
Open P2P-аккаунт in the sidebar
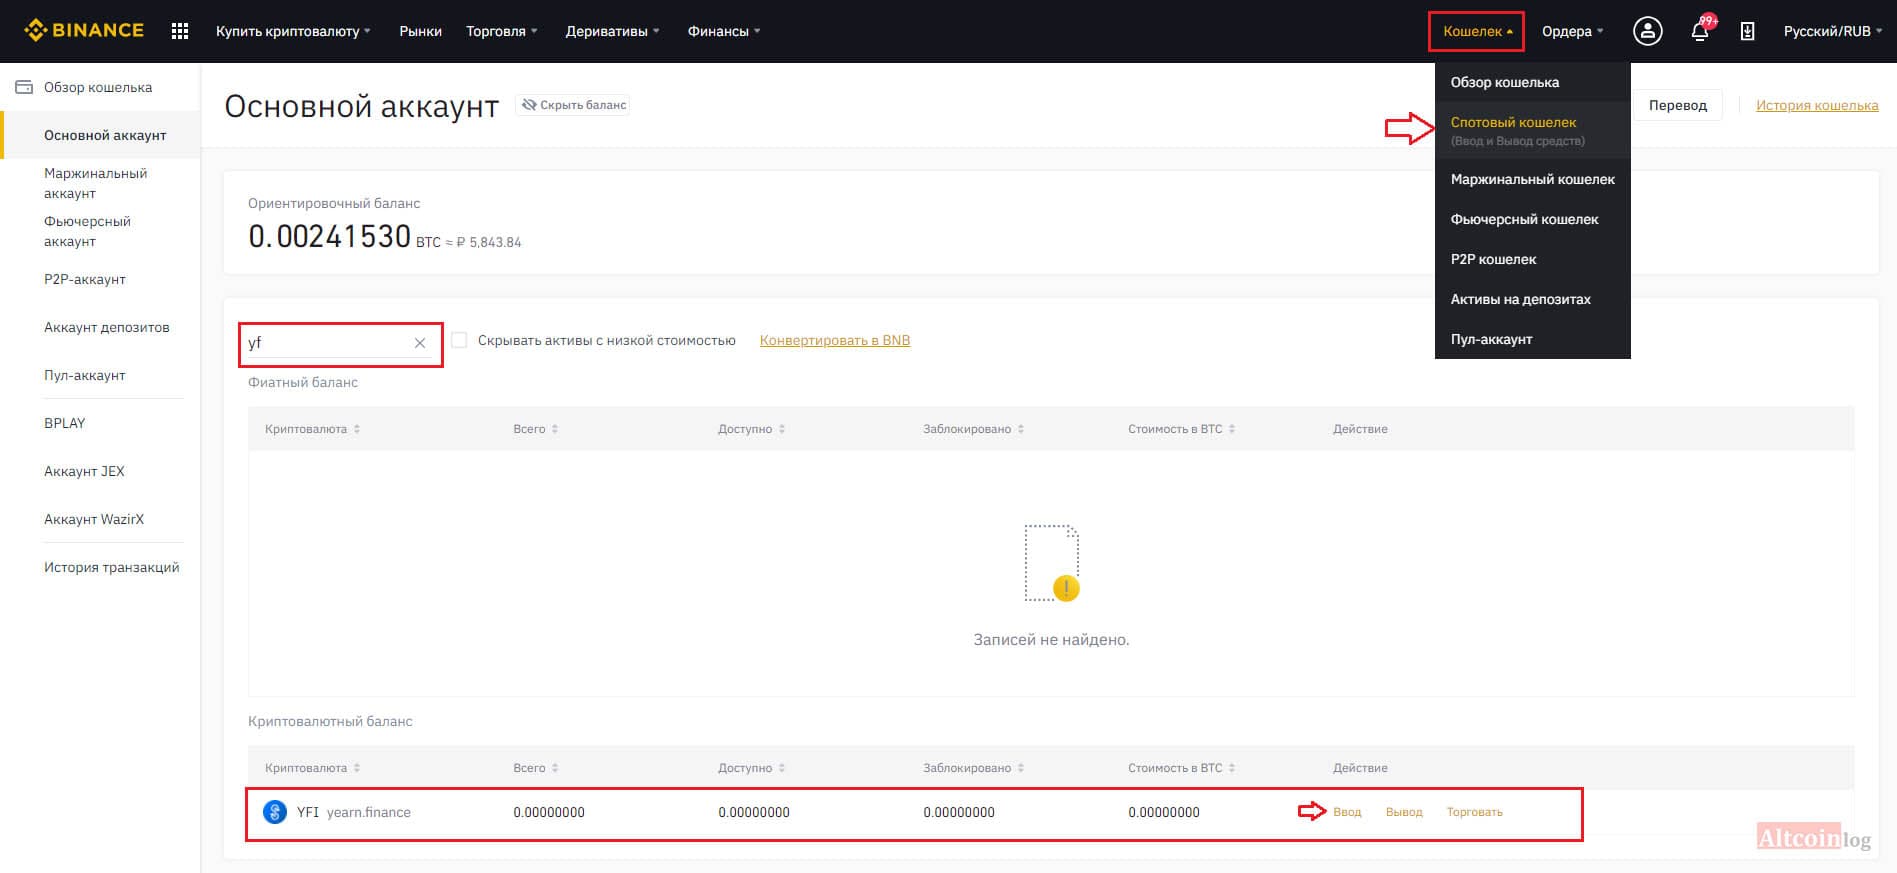pos(85,279)
